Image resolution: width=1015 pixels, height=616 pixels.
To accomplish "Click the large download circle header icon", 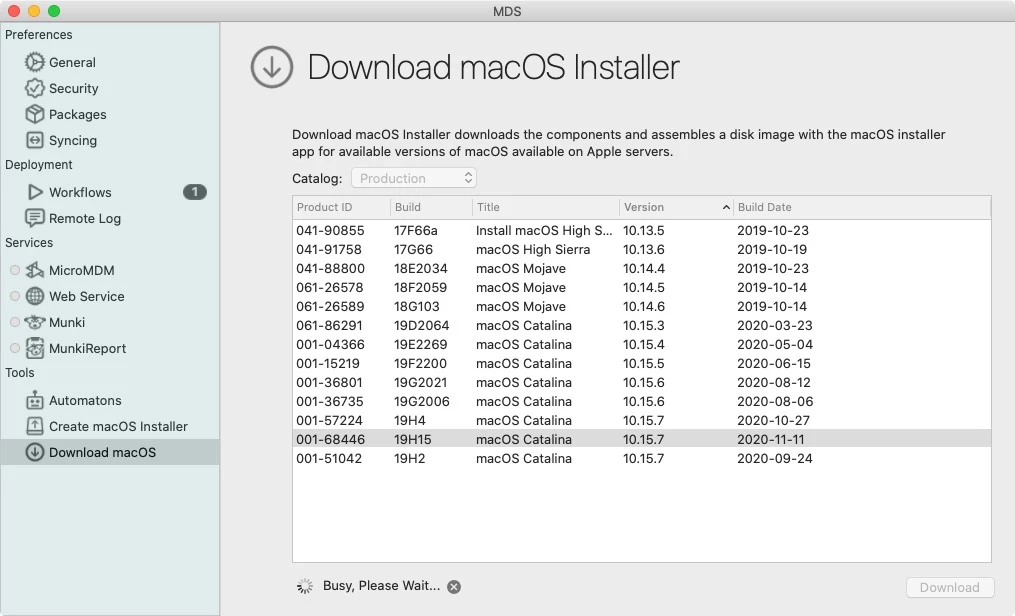I will (272, 67).
